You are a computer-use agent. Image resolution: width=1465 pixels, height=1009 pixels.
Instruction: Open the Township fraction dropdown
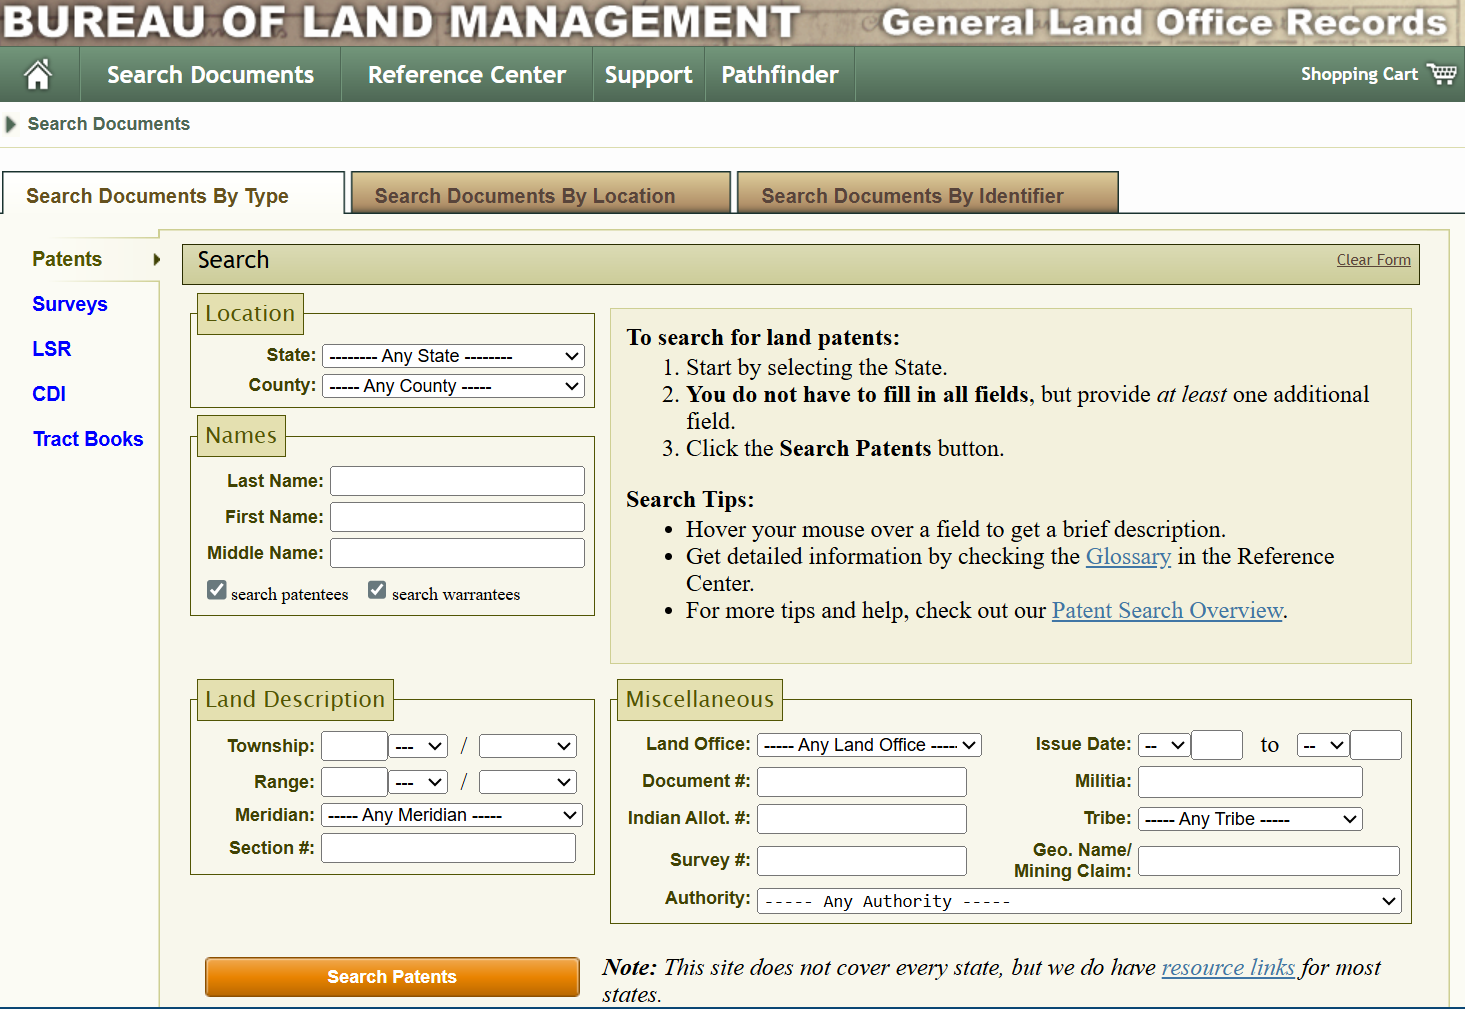(x=528, y=746)
